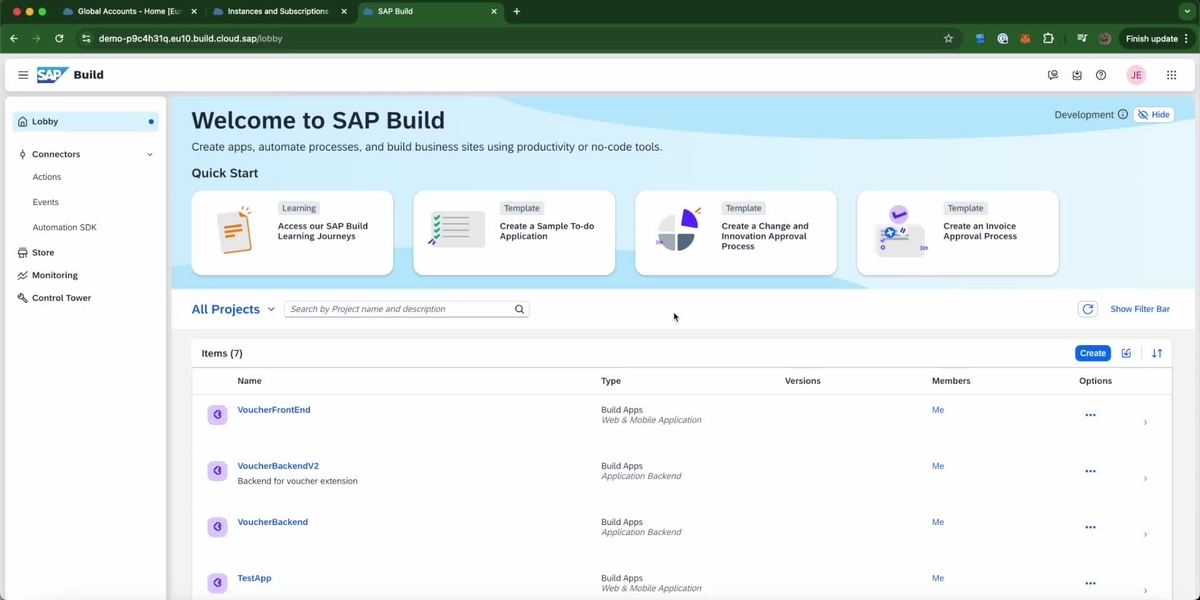Open the TestApp project link

254,578
